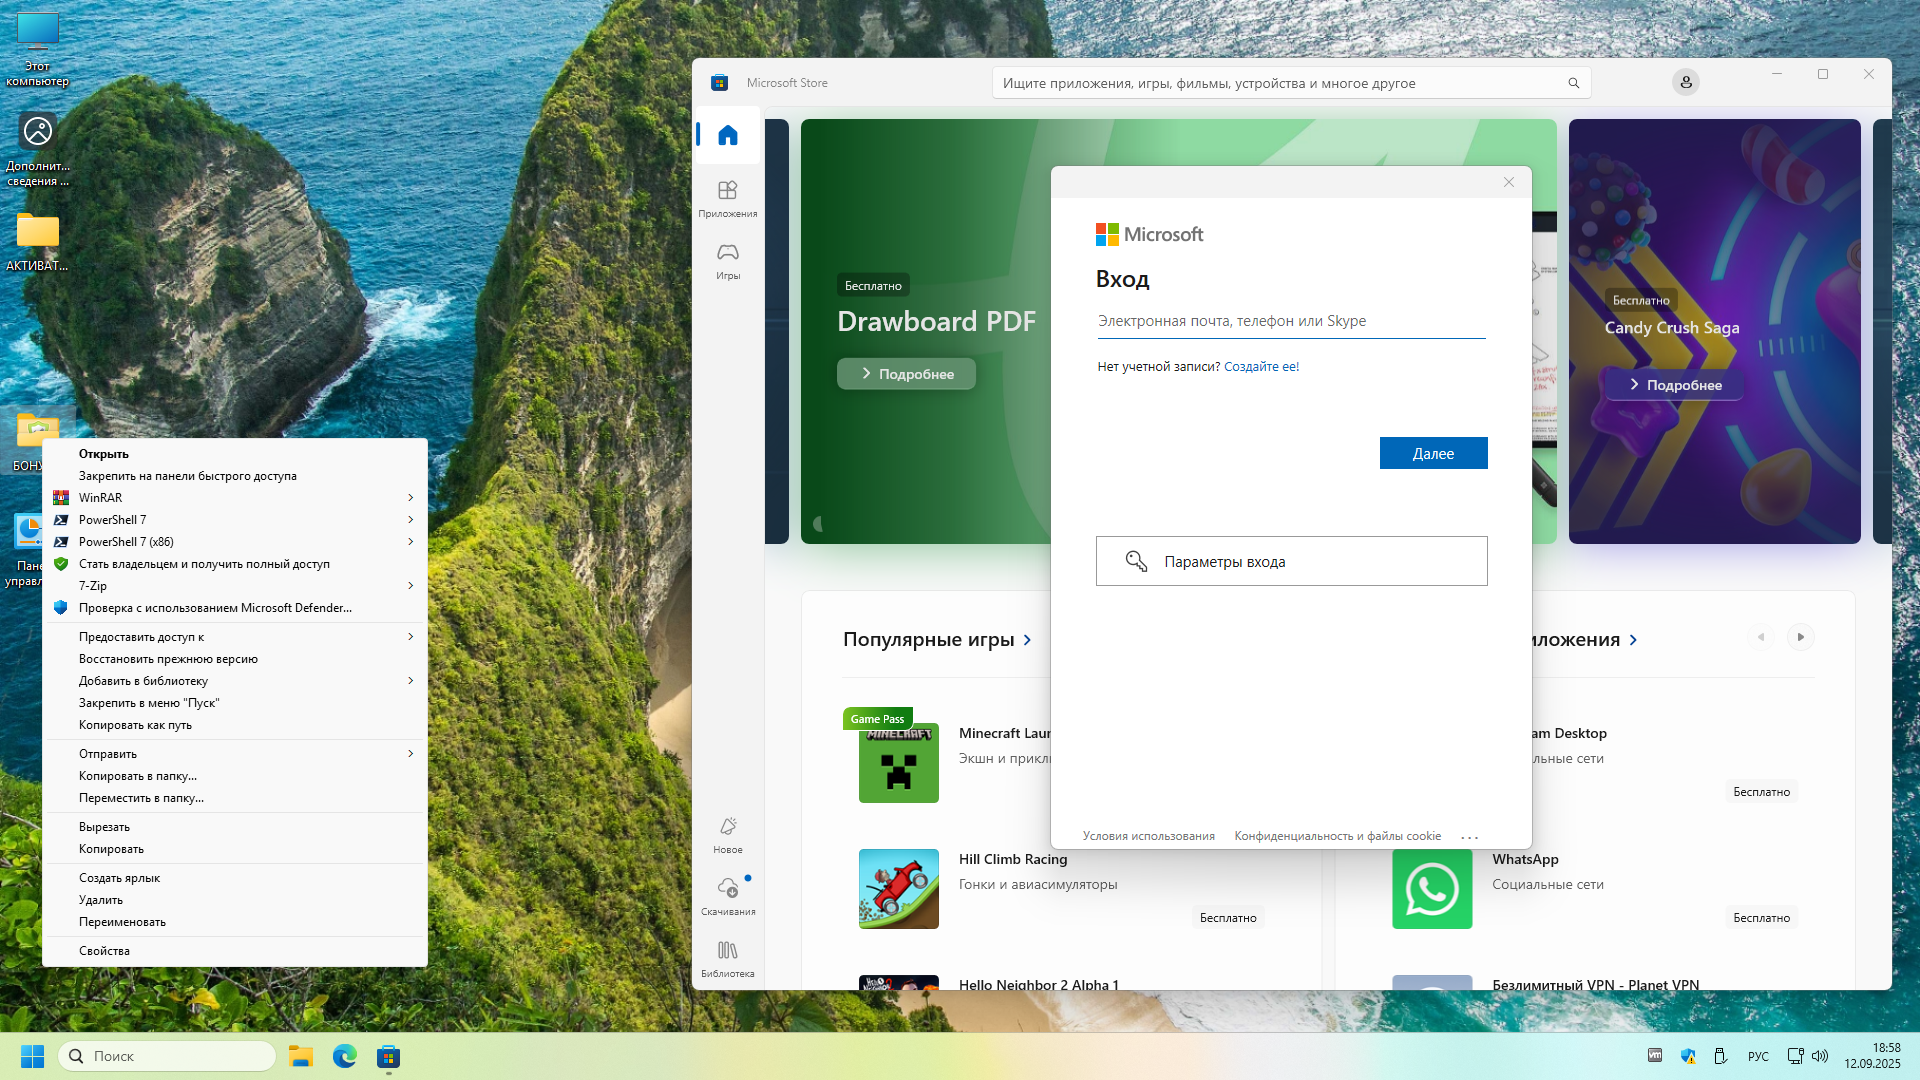Viewport: 1920px width, 1080px height.
Task: Click Бесплатно button for Hill Climb Racing
Action: tap(1228, 918)
